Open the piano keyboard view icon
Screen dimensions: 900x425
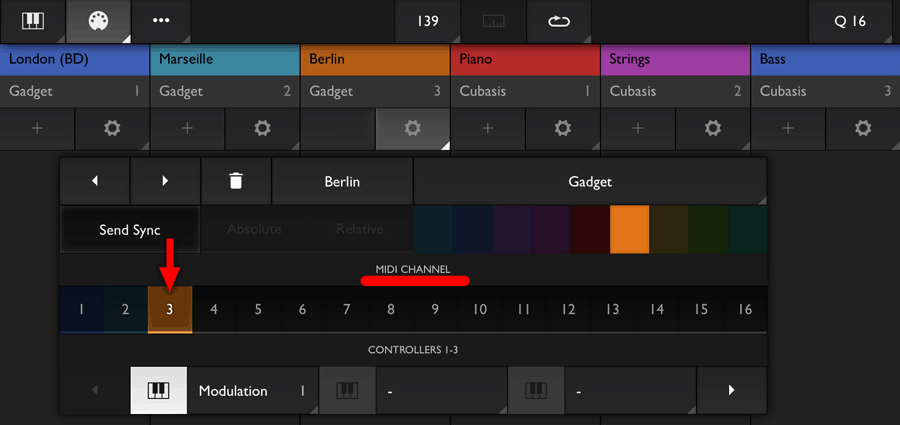coord(33,21)
